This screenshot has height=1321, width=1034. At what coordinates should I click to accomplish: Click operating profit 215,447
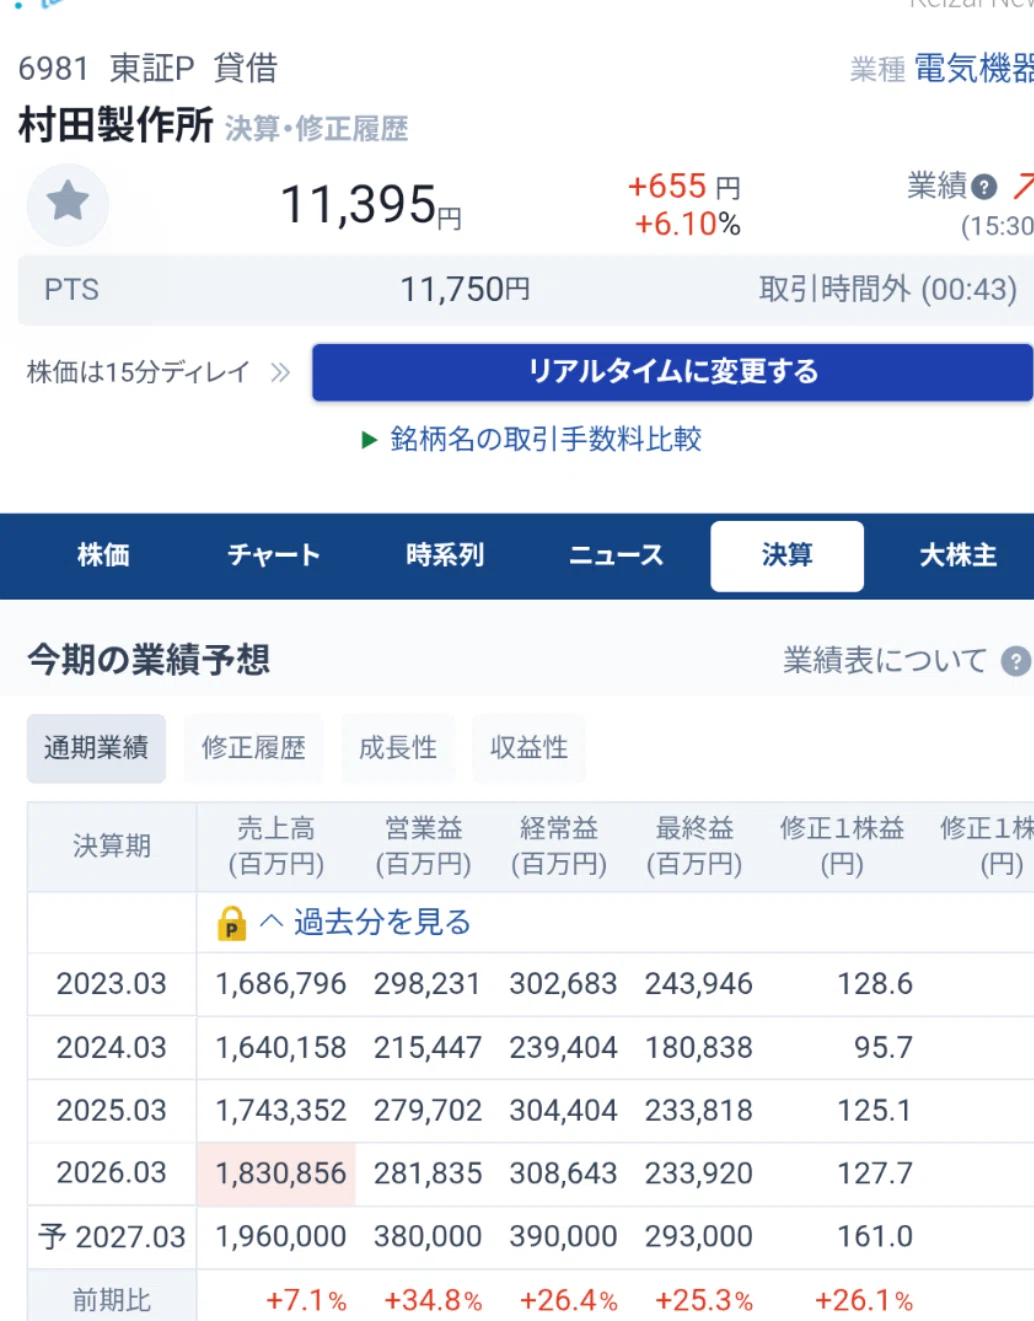[x=427, y=1048]
